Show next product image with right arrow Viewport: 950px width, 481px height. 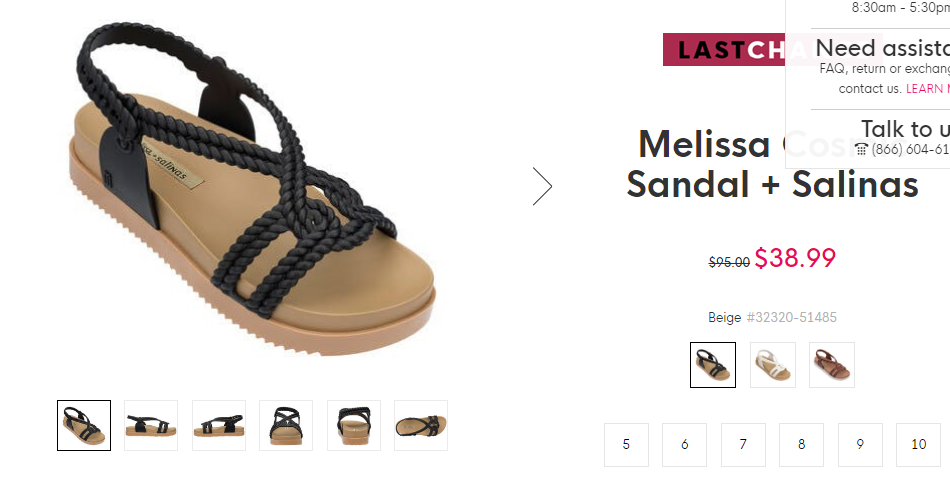tap(542, 187)
